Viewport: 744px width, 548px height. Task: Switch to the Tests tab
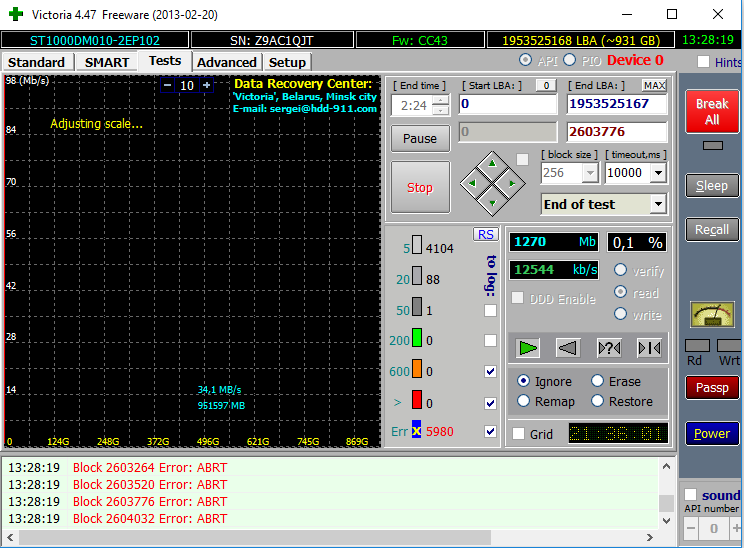click(x=165, y=61)
